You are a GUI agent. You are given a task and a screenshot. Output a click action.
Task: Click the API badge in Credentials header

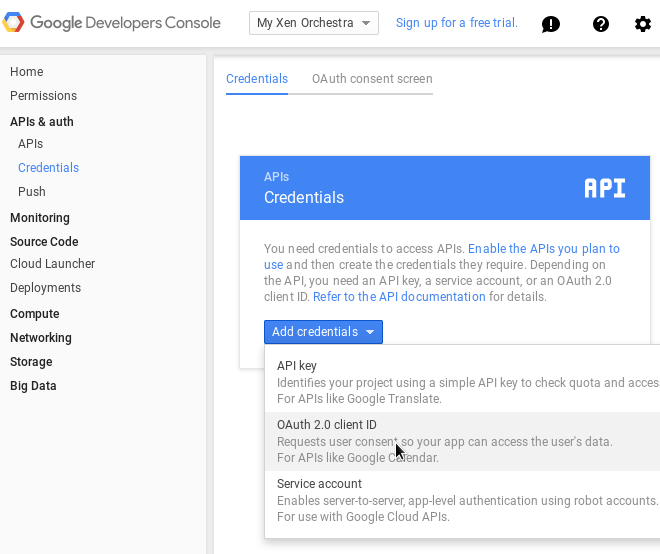605,188
